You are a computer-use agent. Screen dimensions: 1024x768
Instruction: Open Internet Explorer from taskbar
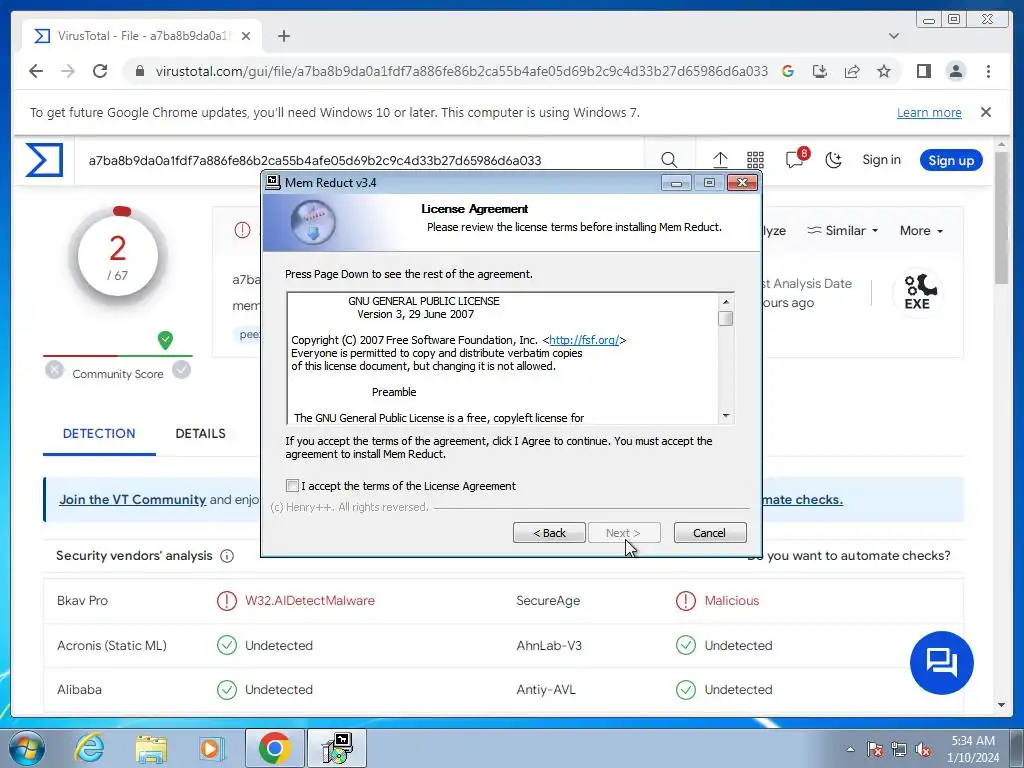(89, 748)
